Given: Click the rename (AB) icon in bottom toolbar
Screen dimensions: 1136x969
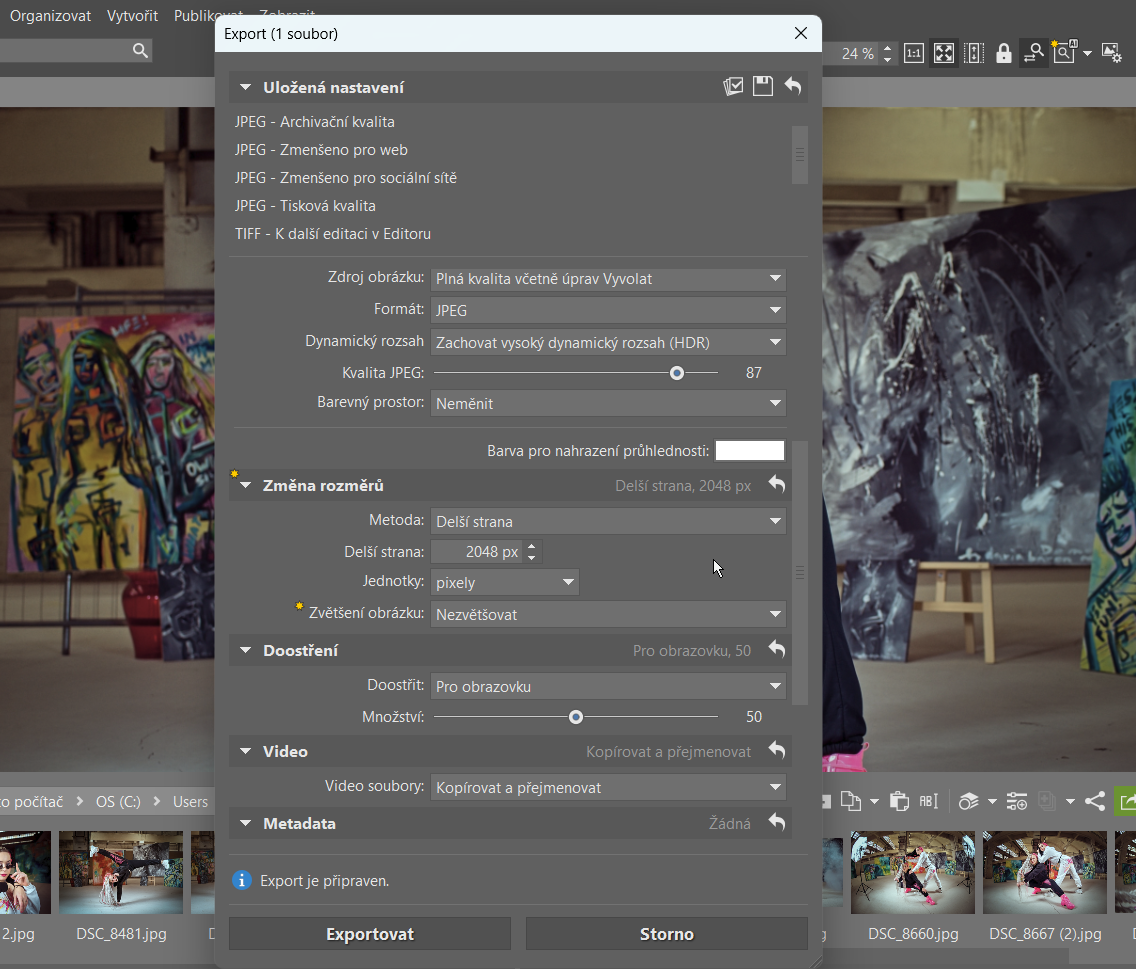Looking at the screenshot, I should coord(929,801).
